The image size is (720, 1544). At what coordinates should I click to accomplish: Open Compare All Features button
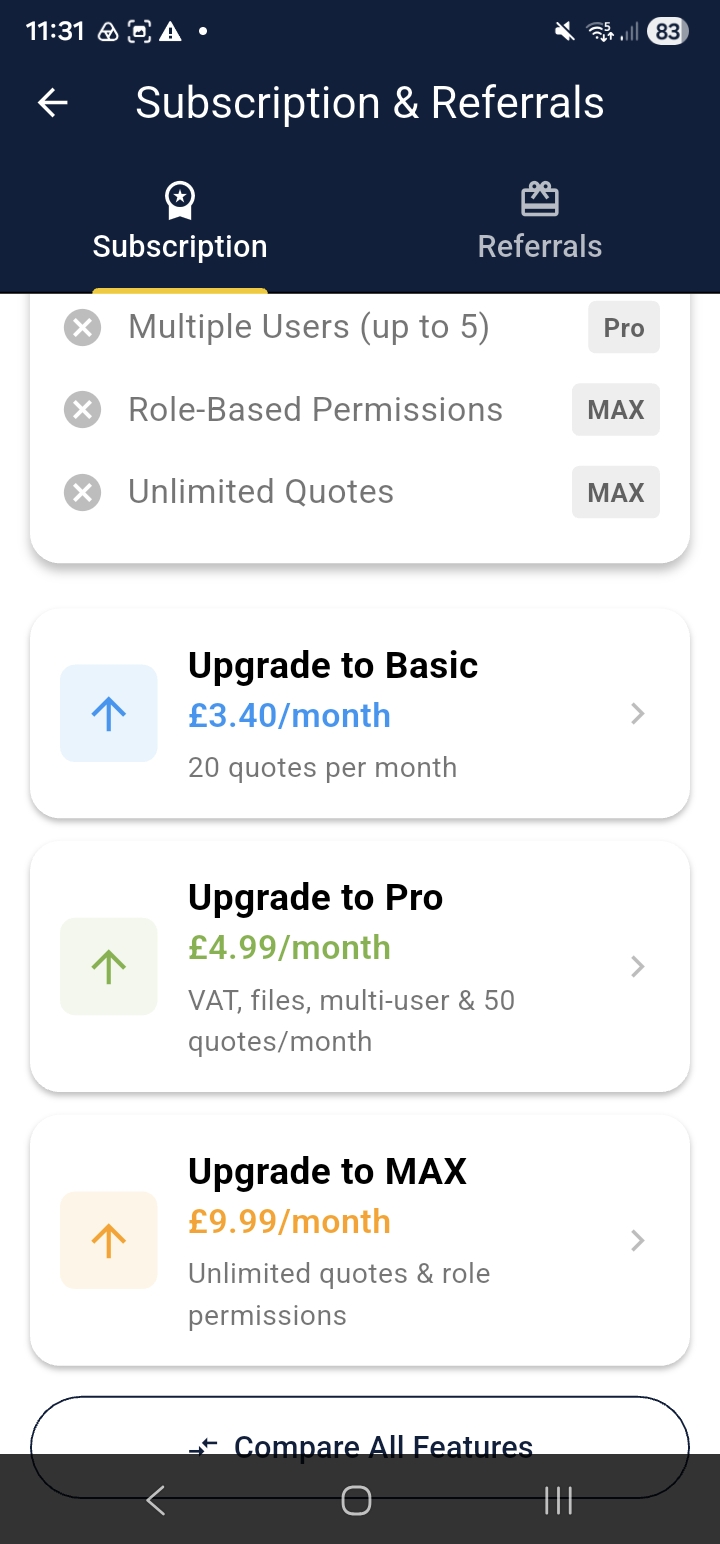360,1447
